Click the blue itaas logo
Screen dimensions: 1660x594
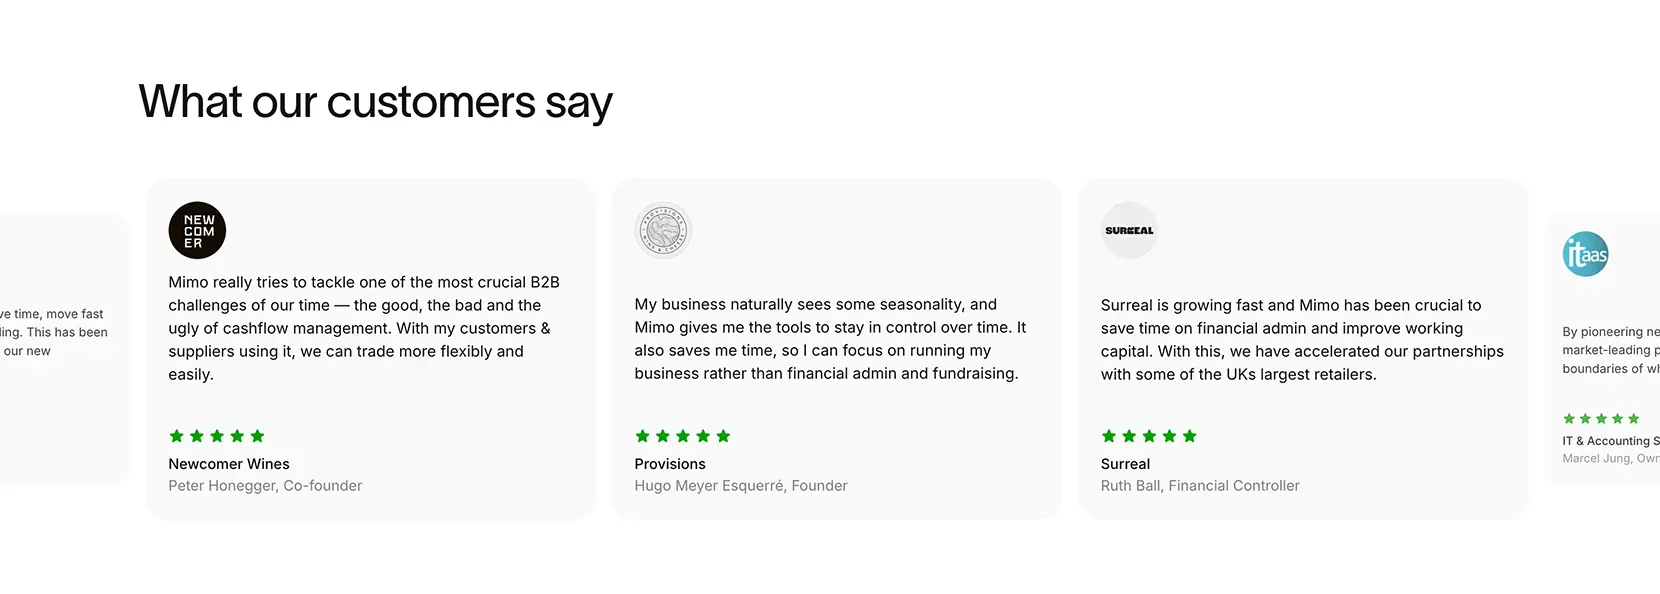pos(1586,254)
